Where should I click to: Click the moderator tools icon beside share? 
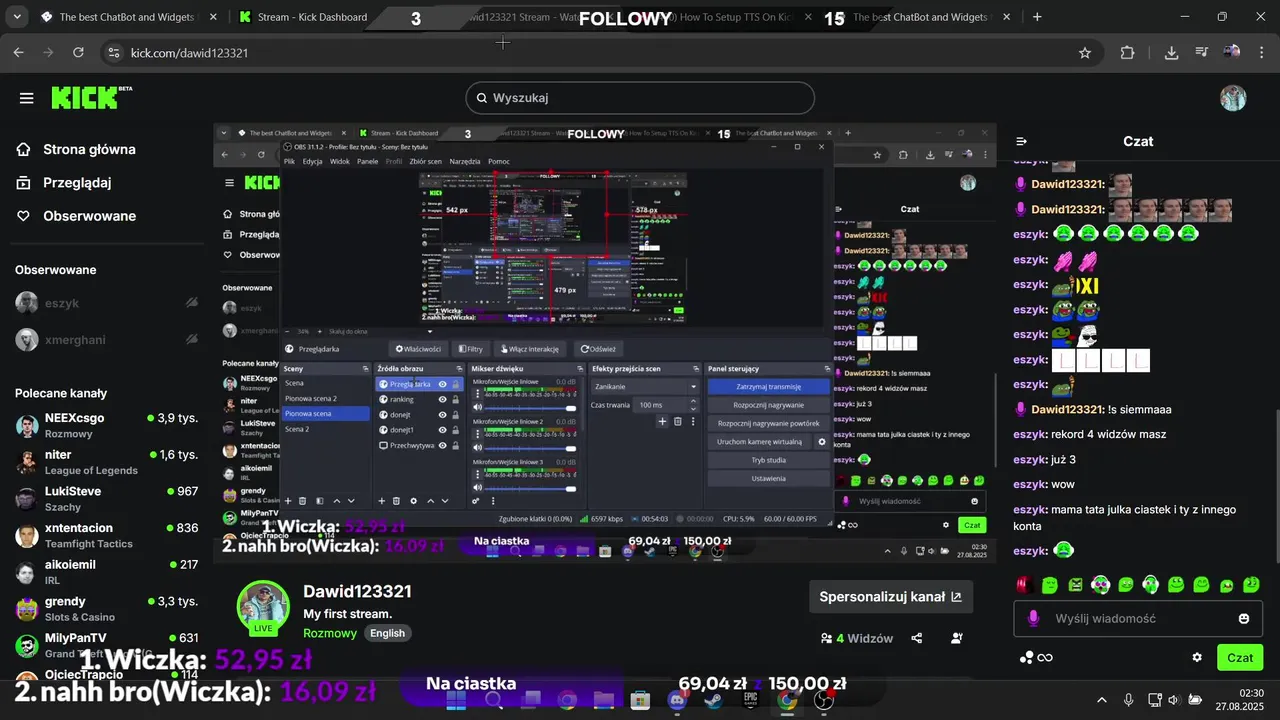(957, 638)
